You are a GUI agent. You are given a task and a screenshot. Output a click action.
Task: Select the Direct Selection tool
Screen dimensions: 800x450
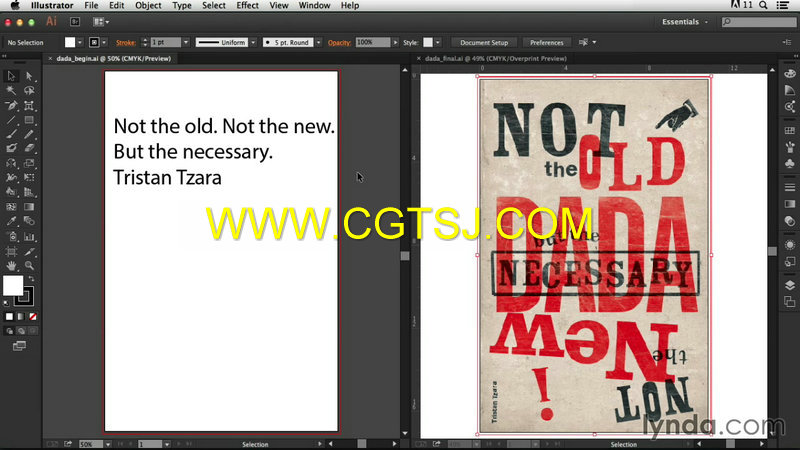click(29, 76)
